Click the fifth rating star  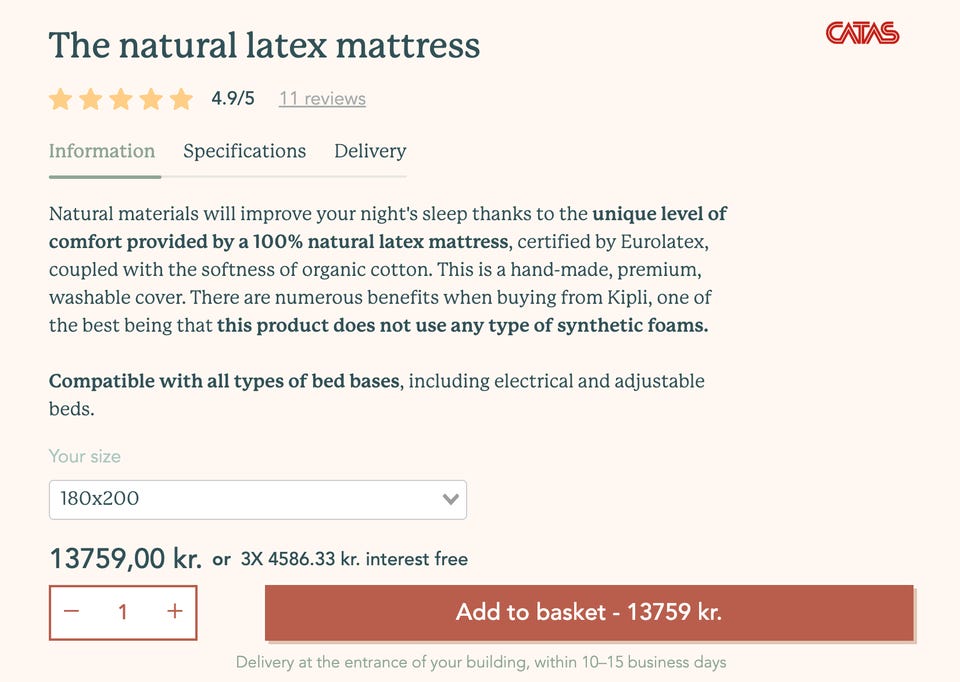181,99
